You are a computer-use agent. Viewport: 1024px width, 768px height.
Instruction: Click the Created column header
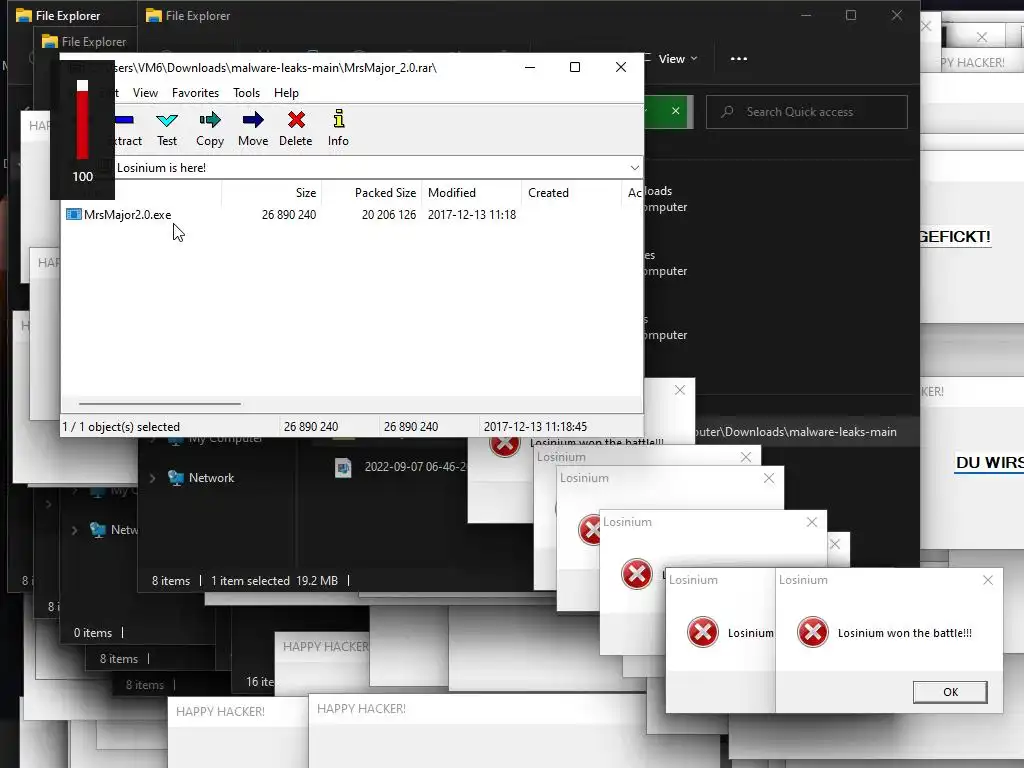[571, 193]
